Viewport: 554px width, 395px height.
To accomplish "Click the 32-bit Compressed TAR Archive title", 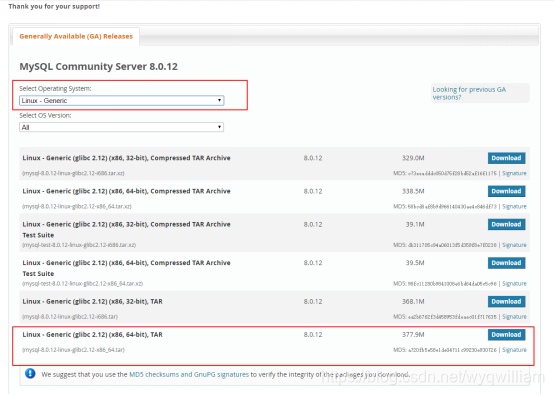I will click(x=126, y=158).
